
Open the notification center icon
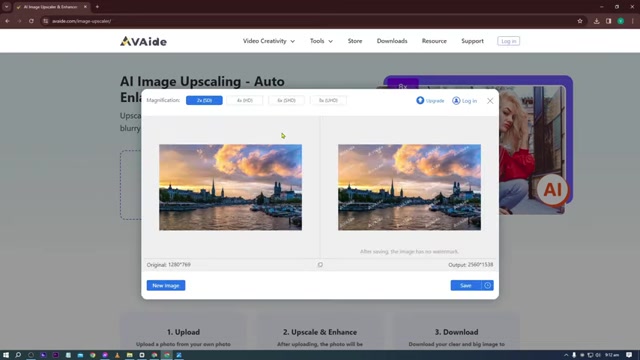pyautogui.click(x=629, y=355)
